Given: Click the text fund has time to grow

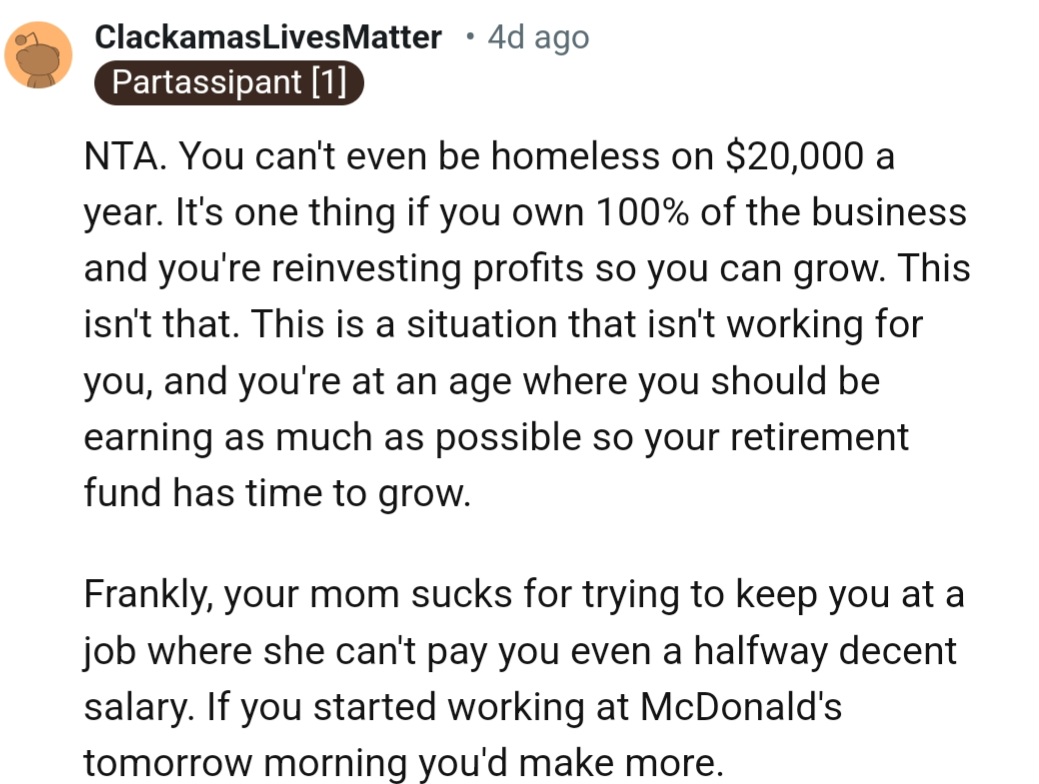Looking at the screenshot, I should point(276,494).
